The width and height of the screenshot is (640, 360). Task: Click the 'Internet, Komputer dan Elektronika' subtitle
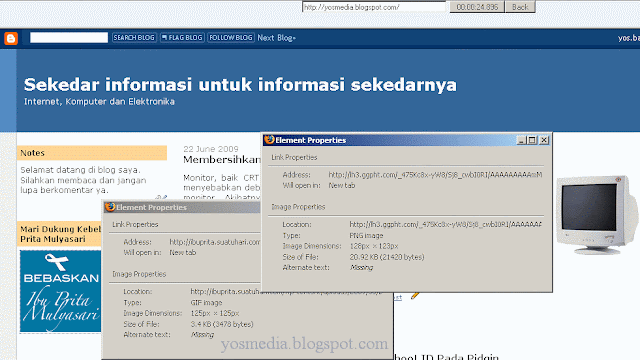99,102
